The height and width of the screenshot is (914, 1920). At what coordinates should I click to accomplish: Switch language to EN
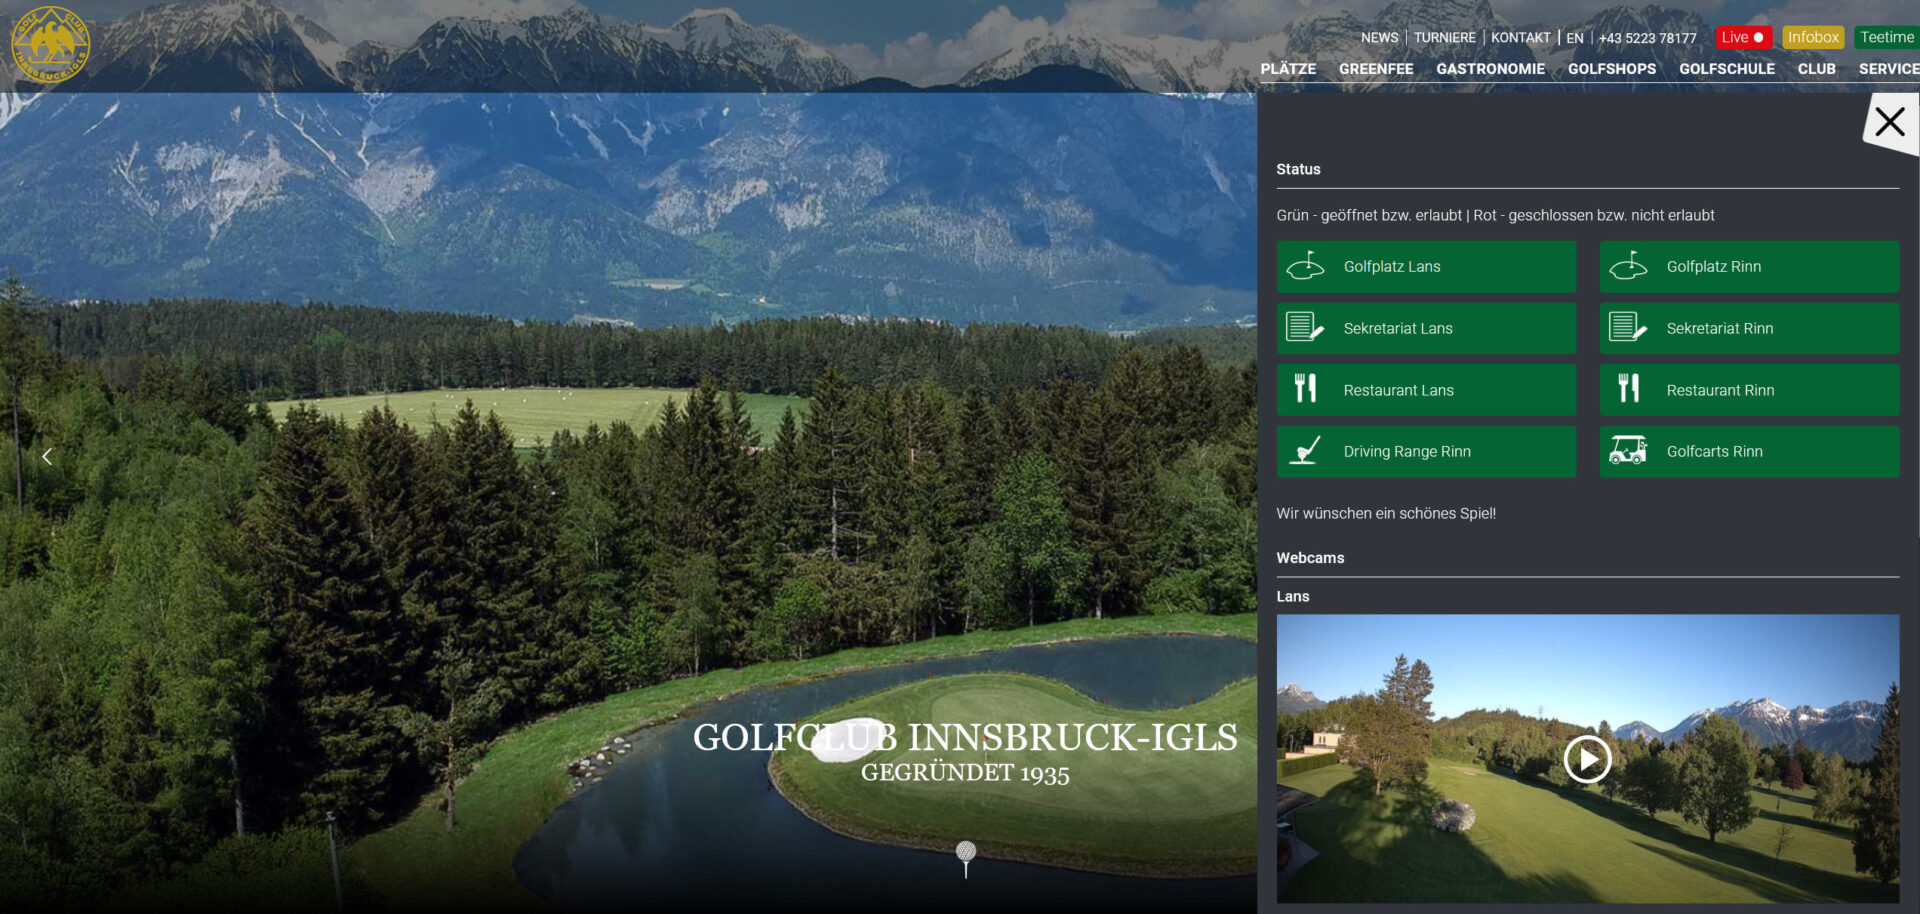pyautogui.click(x=1575, y=38)
